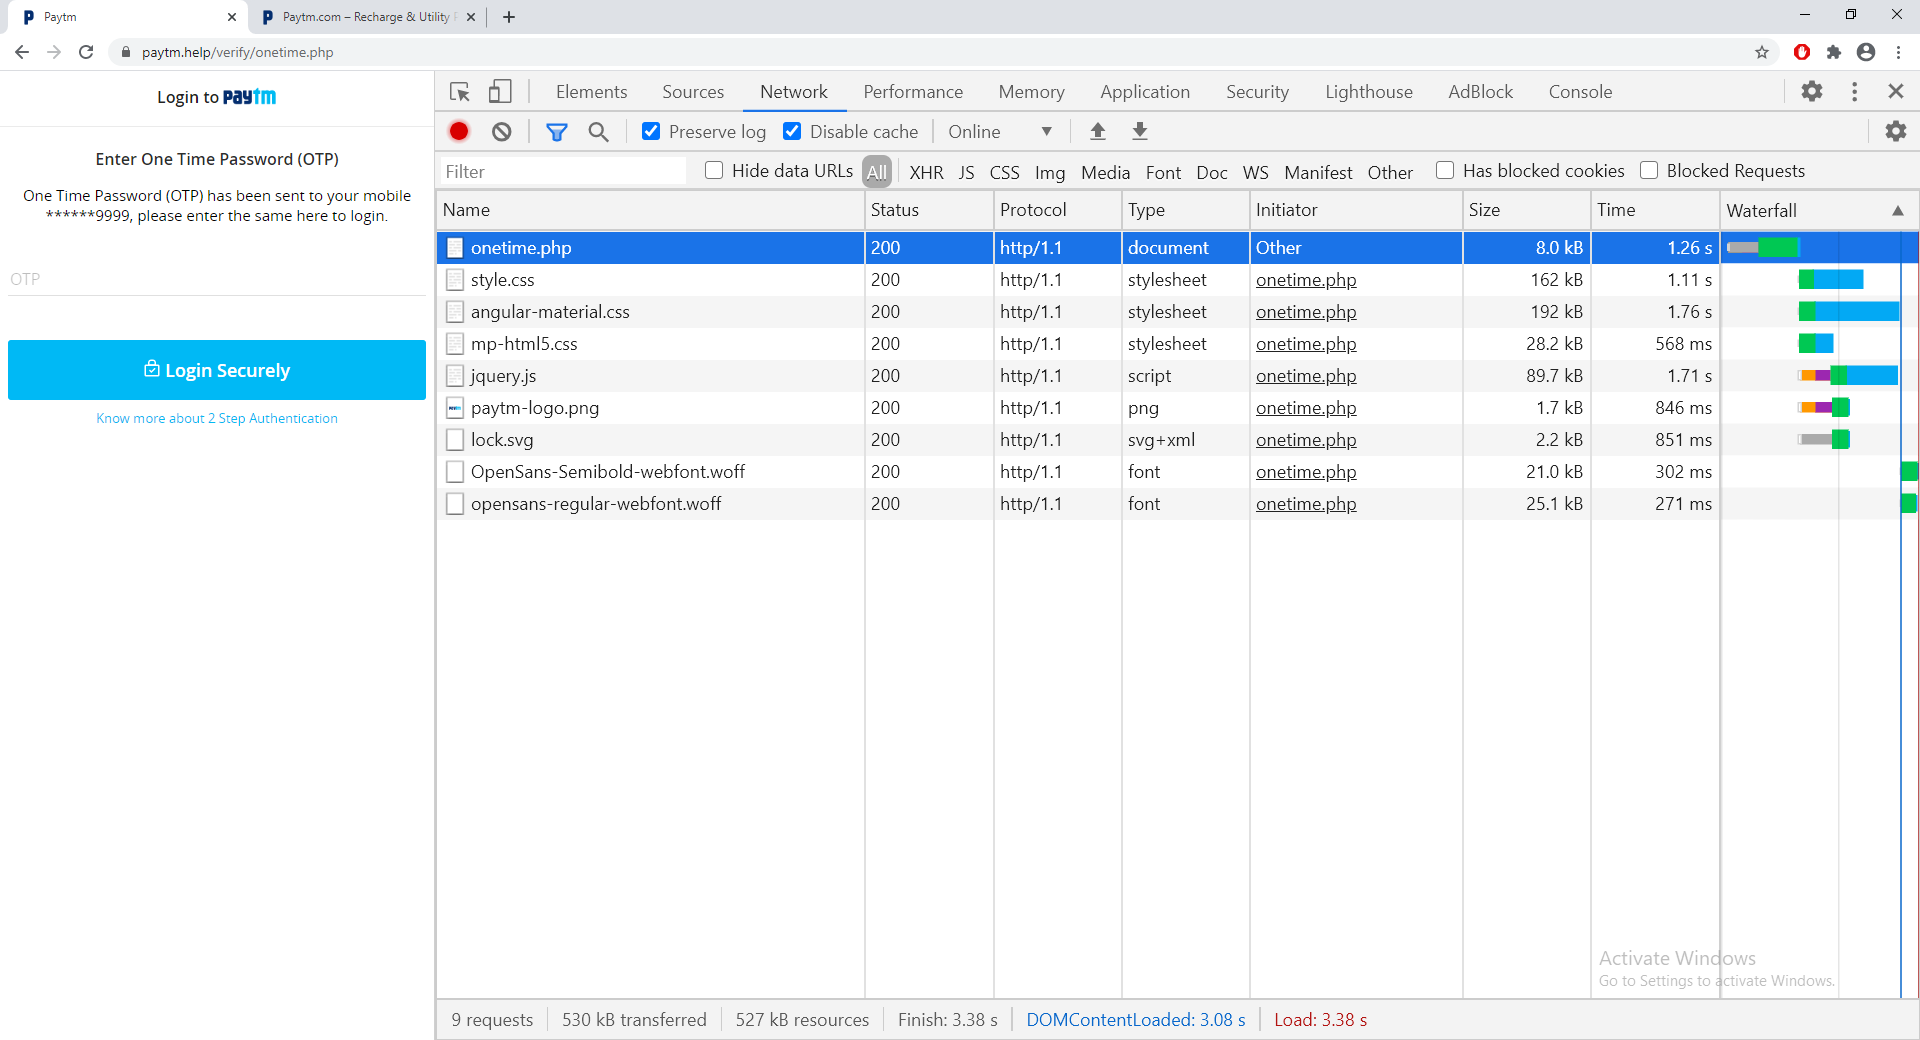Click browser back arrow

22,52
